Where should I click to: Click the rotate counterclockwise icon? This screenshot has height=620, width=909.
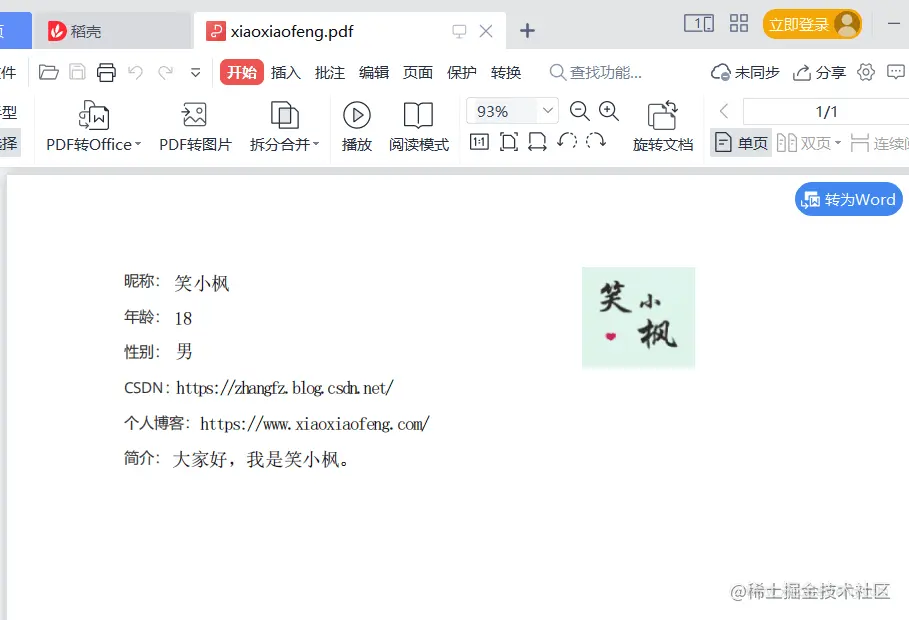point(567,141)
